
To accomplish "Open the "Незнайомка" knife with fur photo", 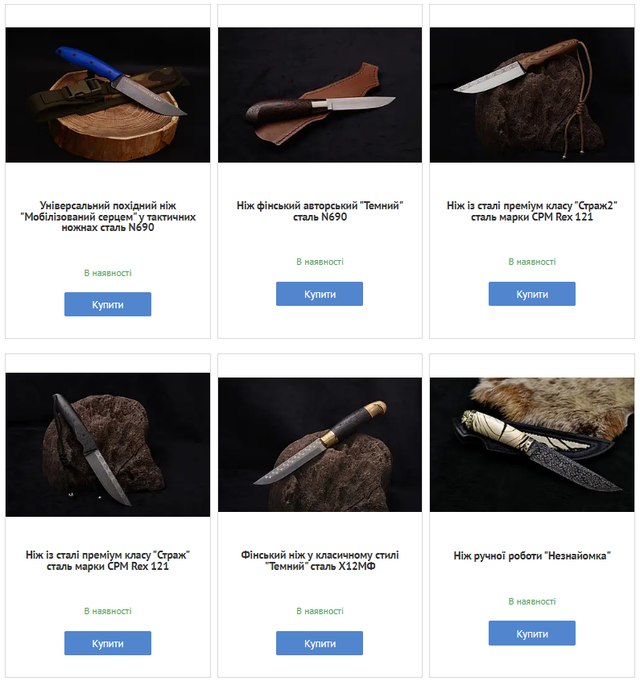I will tap(532, 444).
